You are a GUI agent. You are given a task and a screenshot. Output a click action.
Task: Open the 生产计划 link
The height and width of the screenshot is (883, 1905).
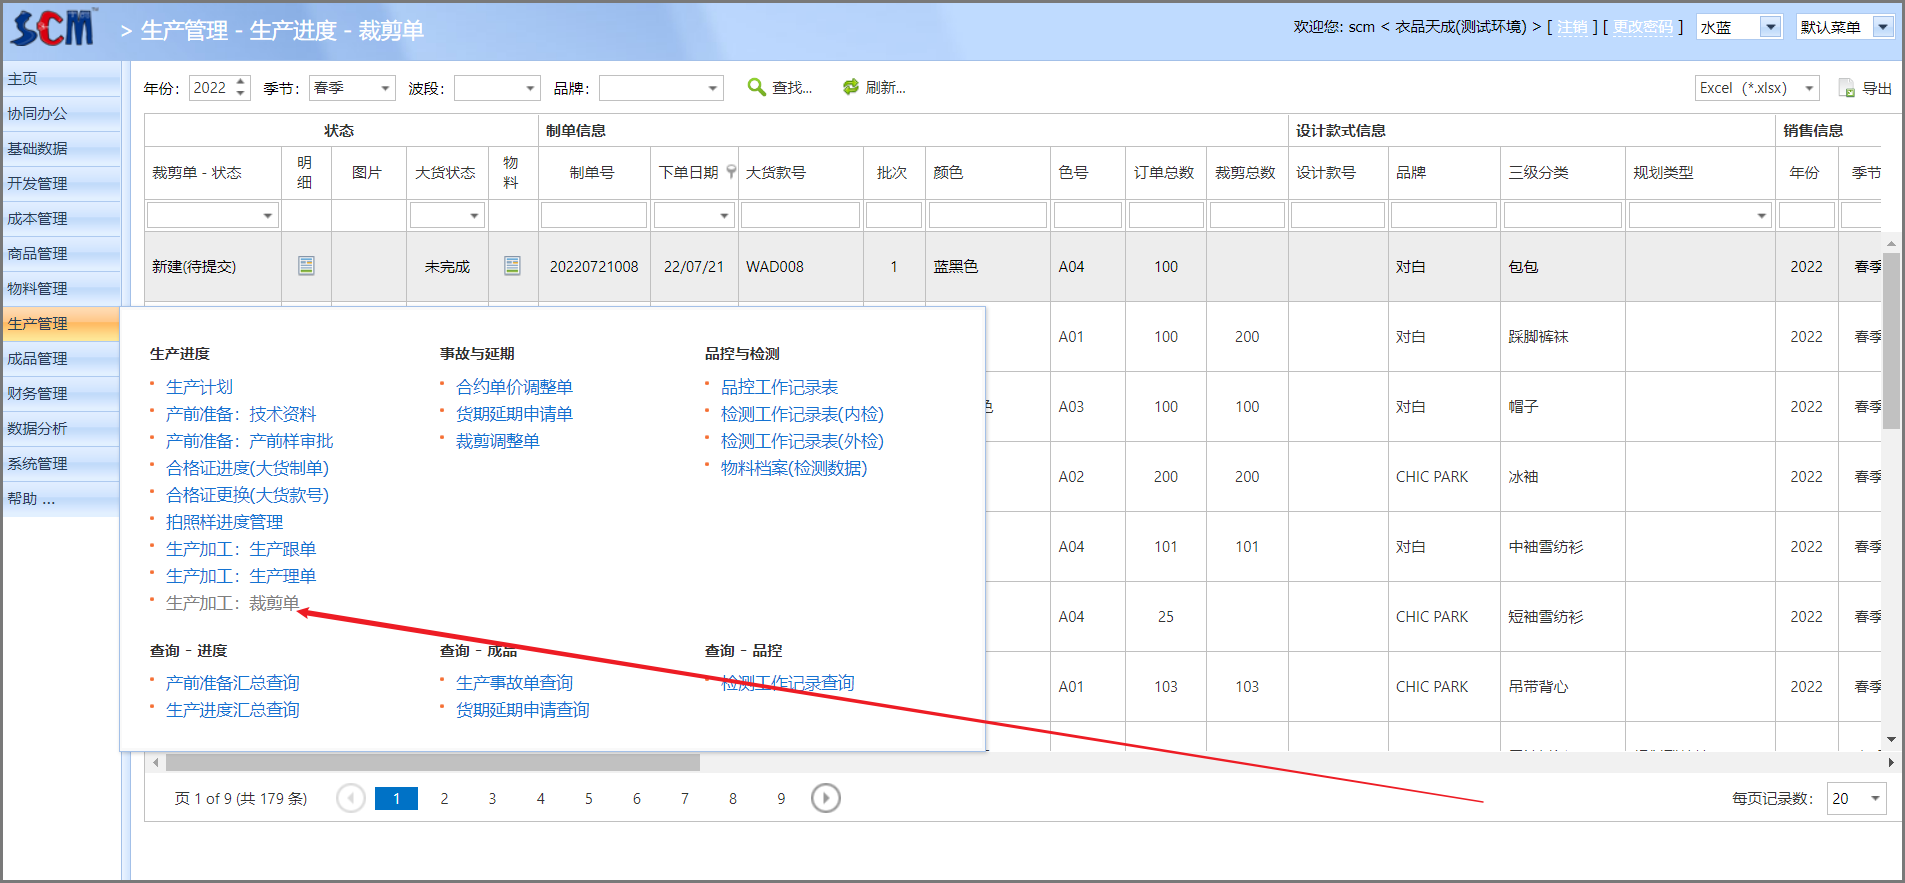pyautogui.click(x=199, y=387)
